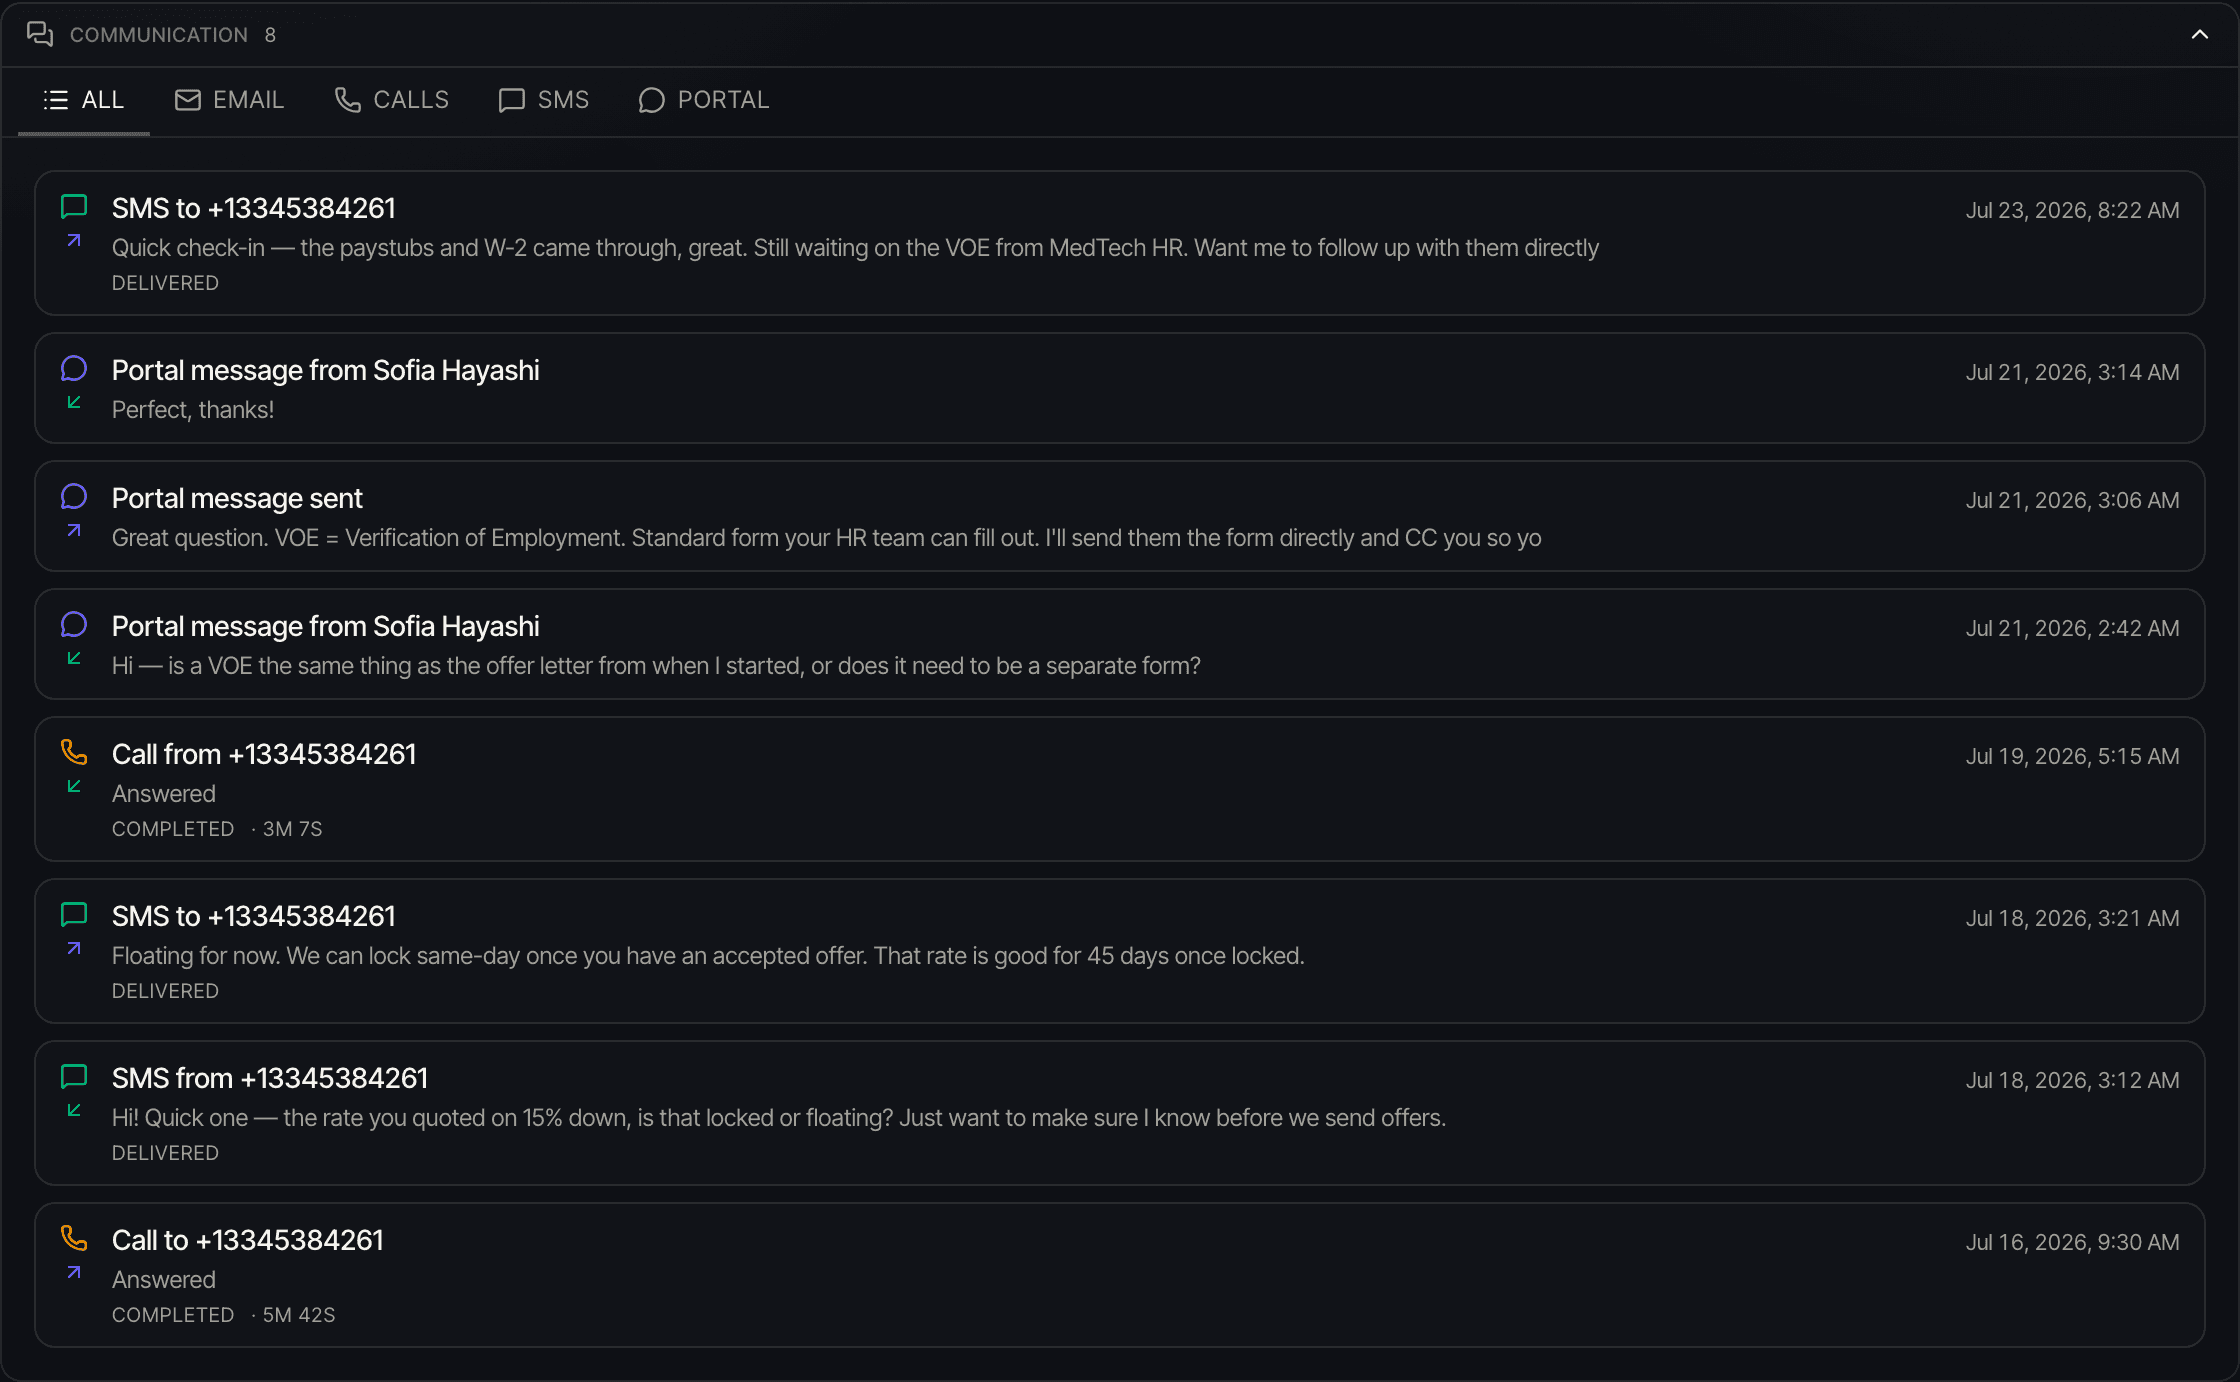Click phone icon on Jul 16 call
2240x1382 pixels.
[74, 1238]
